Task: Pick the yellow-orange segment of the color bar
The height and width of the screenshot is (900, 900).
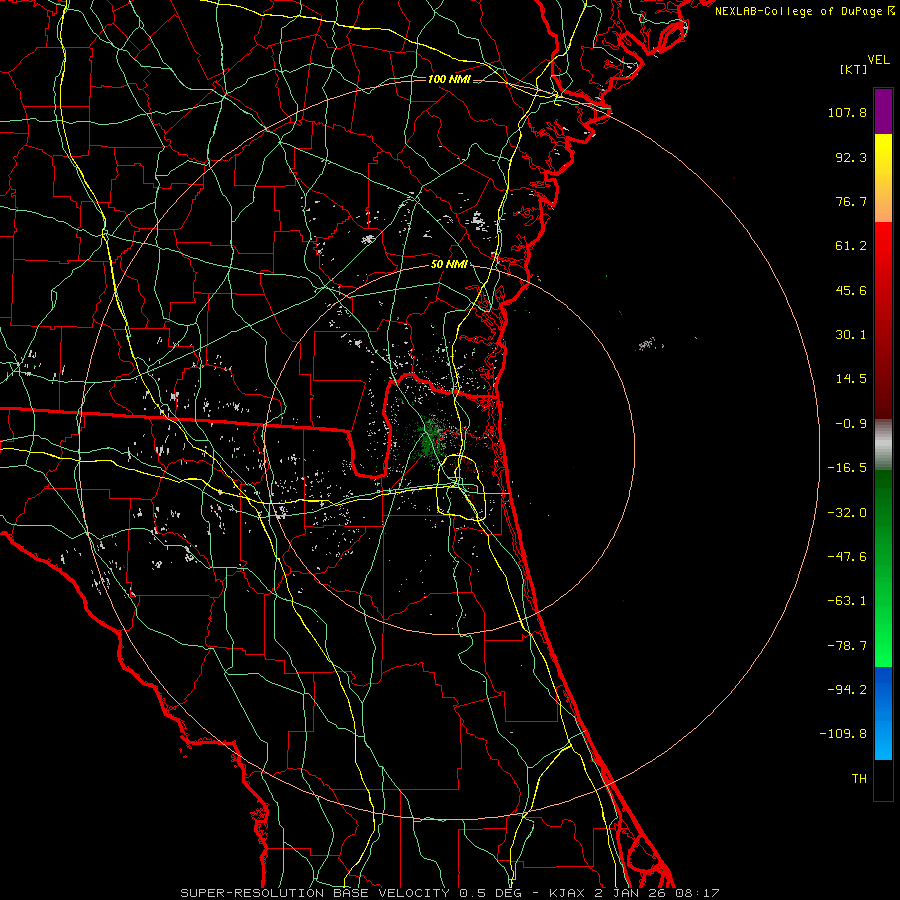Action: click(883, 178)
